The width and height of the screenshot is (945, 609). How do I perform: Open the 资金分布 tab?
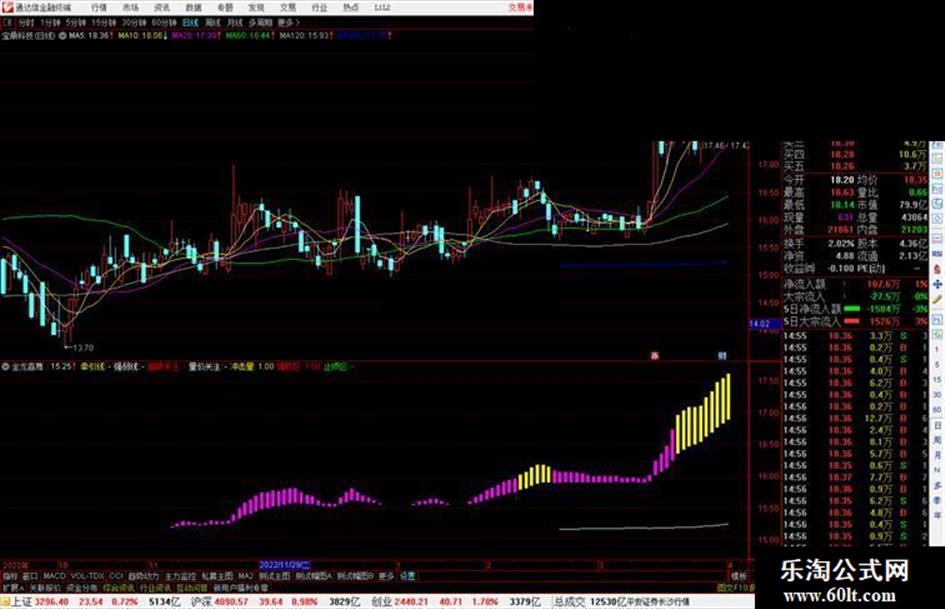click(x=82, y=588)
